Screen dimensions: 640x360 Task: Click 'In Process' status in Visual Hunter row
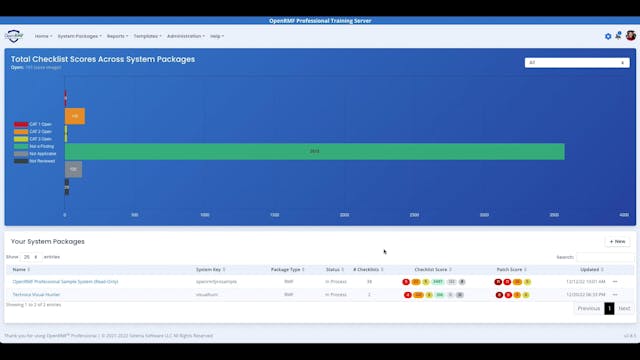(336, 294)
